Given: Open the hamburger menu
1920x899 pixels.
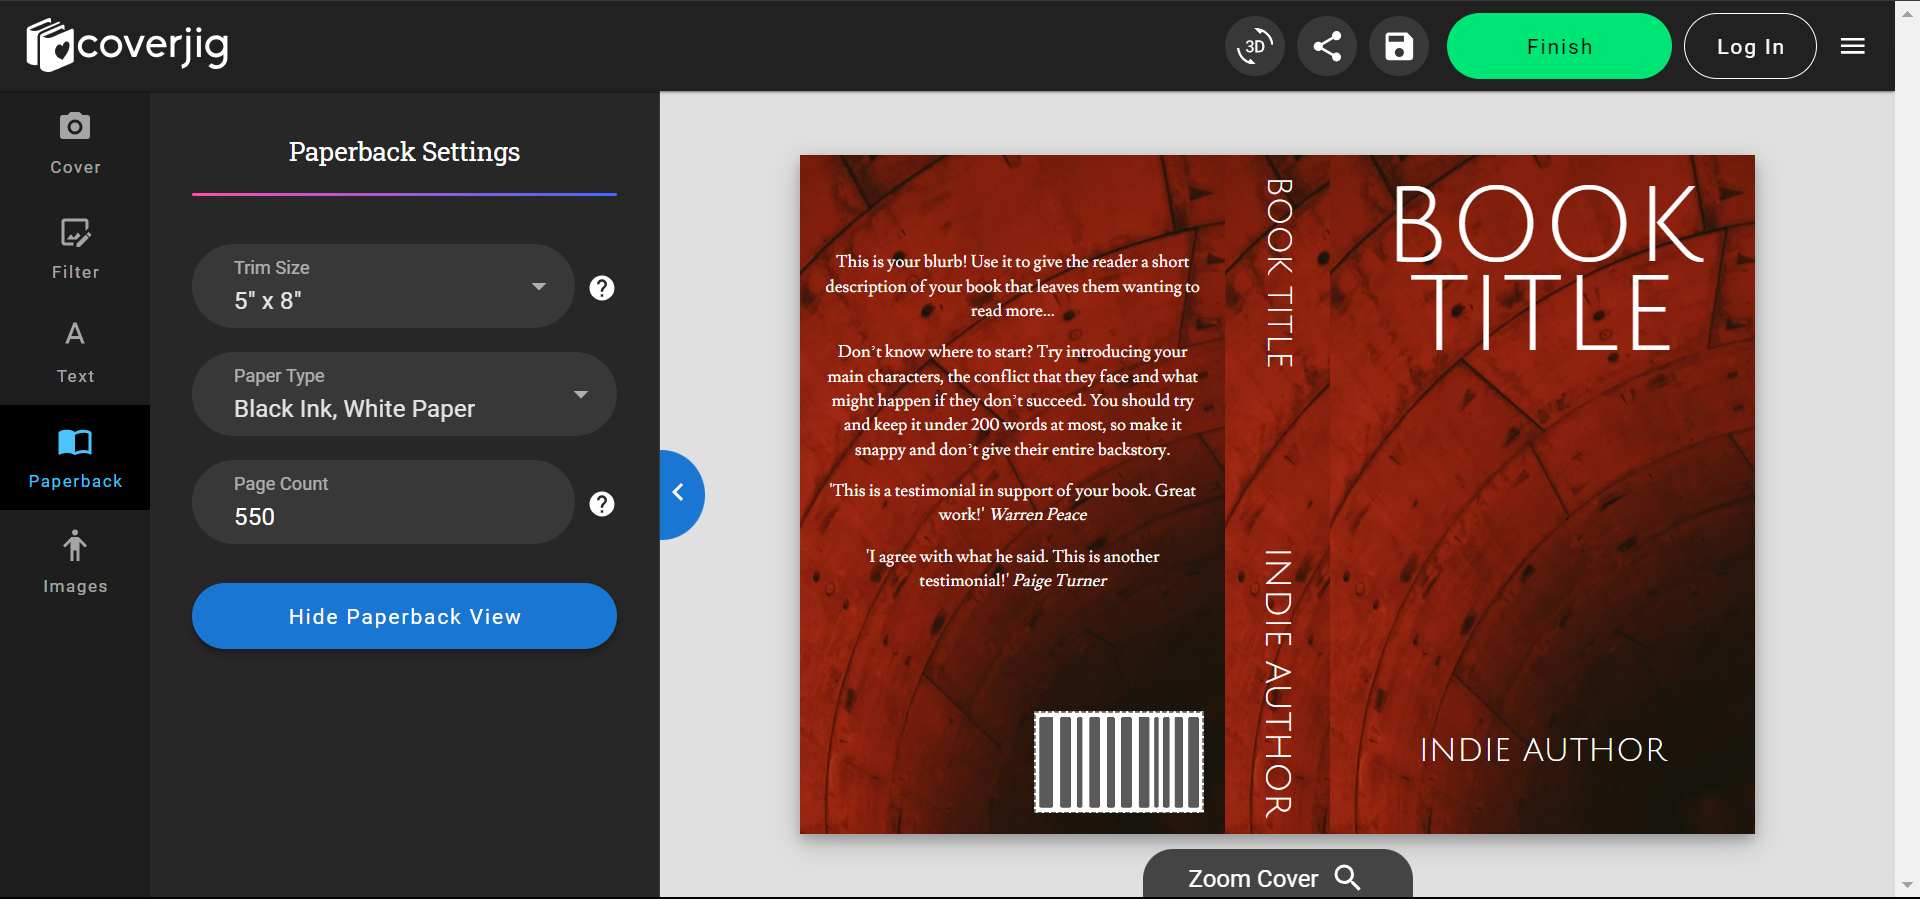Looking at the screenshot, I should 1853,46.
